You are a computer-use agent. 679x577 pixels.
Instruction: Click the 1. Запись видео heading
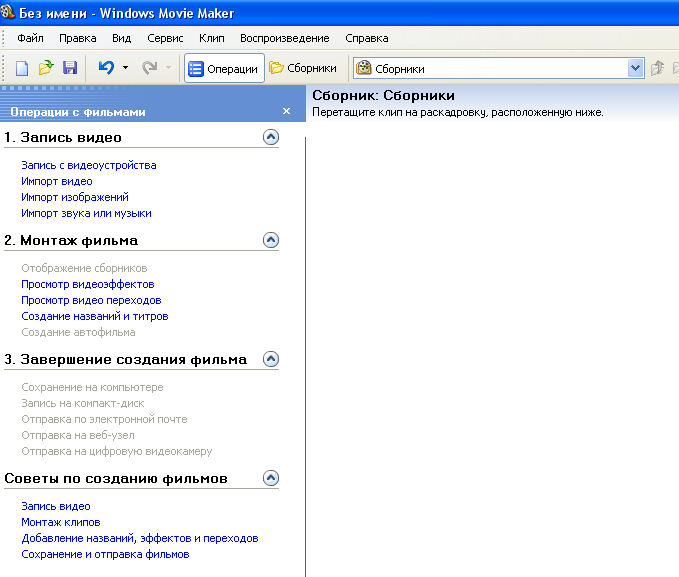63,137
